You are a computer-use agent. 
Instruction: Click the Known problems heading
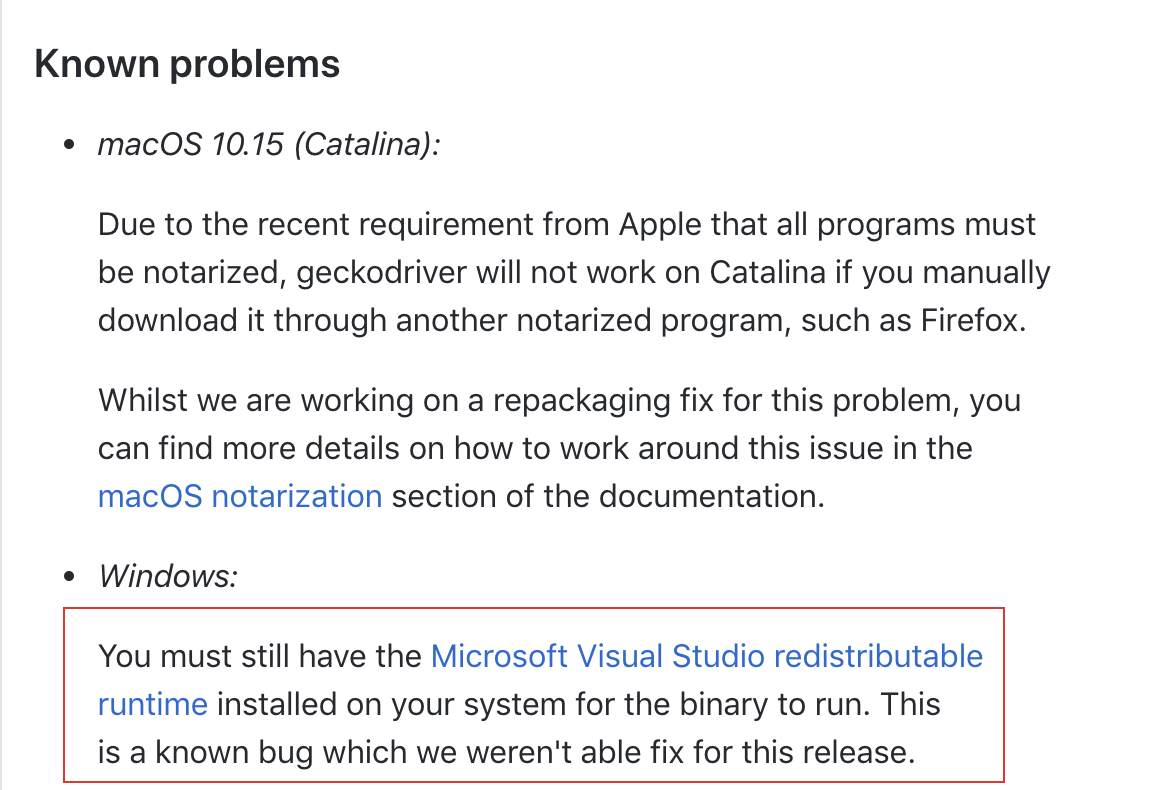click(187, 64)
